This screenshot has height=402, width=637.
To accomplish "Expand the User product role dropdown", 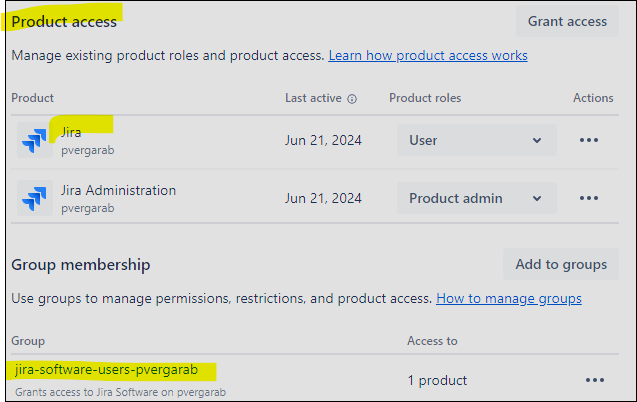I will click(x=476, y=141).
